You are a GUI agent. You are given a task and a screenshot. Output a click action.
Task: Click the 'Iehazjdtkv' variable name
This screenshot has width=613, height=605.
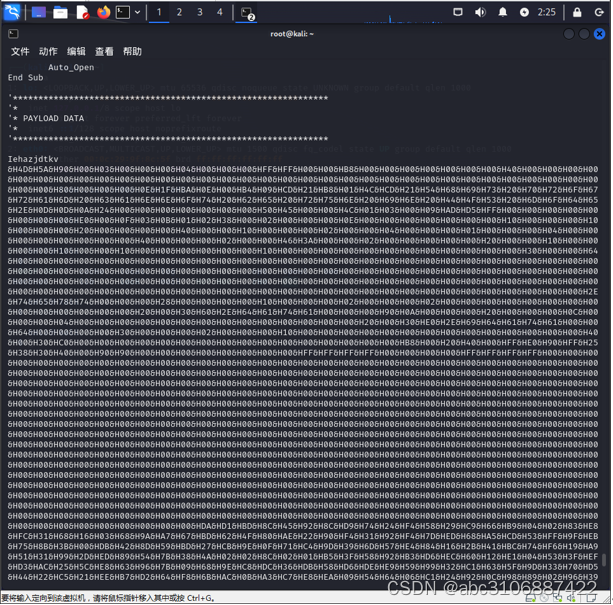33,159
